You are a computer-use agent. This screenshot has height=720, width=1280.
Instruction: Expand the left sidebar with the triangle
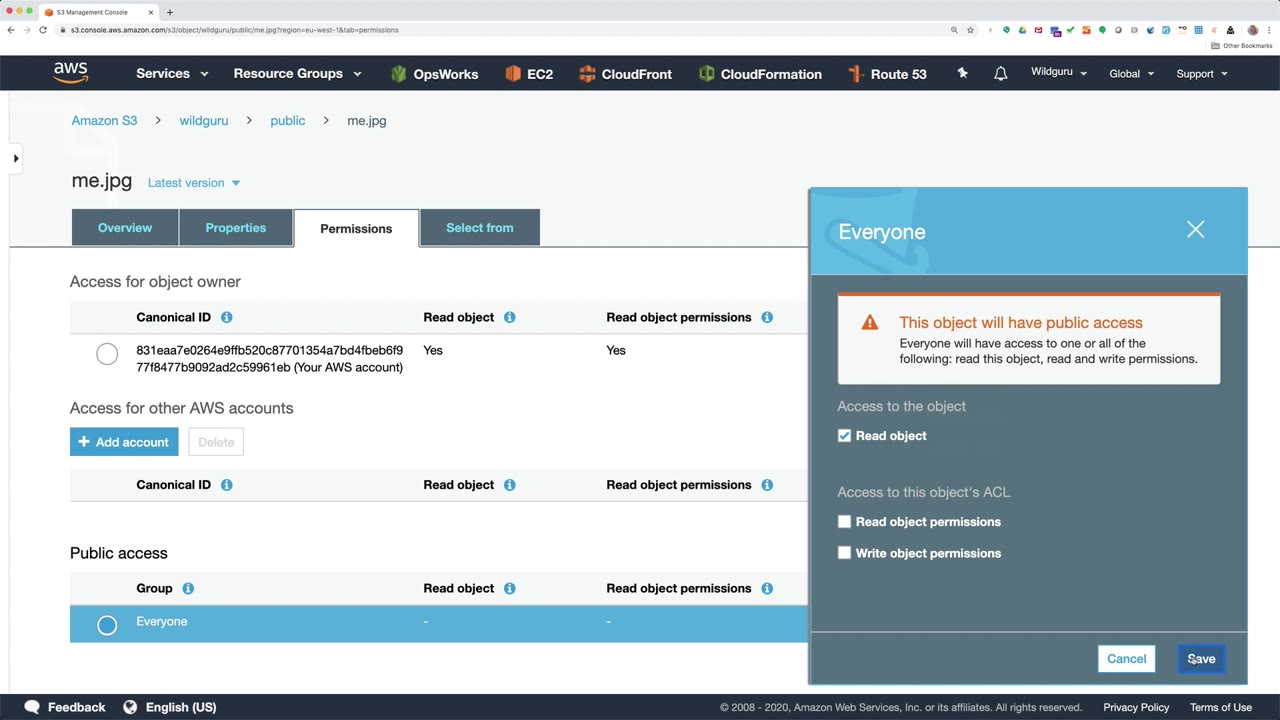tap(16, 158)
